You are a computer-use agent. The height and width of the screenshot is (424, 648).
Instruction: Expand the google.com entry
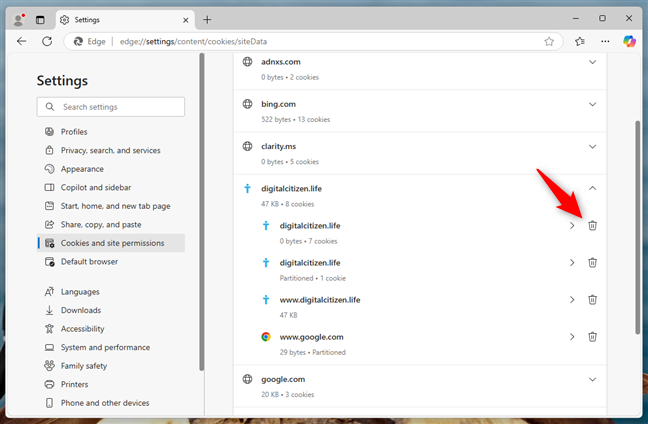coord(592,379)
